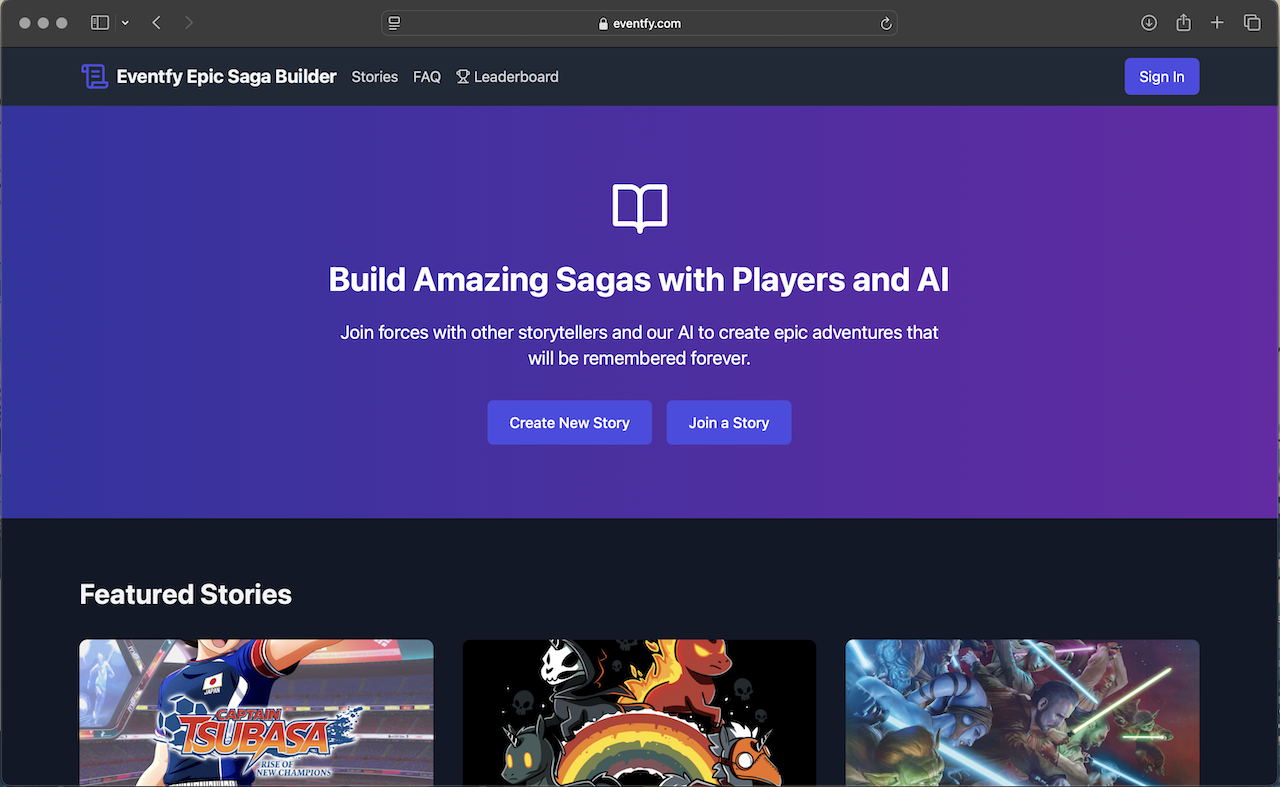1280x787 pixels.
Task: Click the Join a Story button
Action: (x=728, y=423)
